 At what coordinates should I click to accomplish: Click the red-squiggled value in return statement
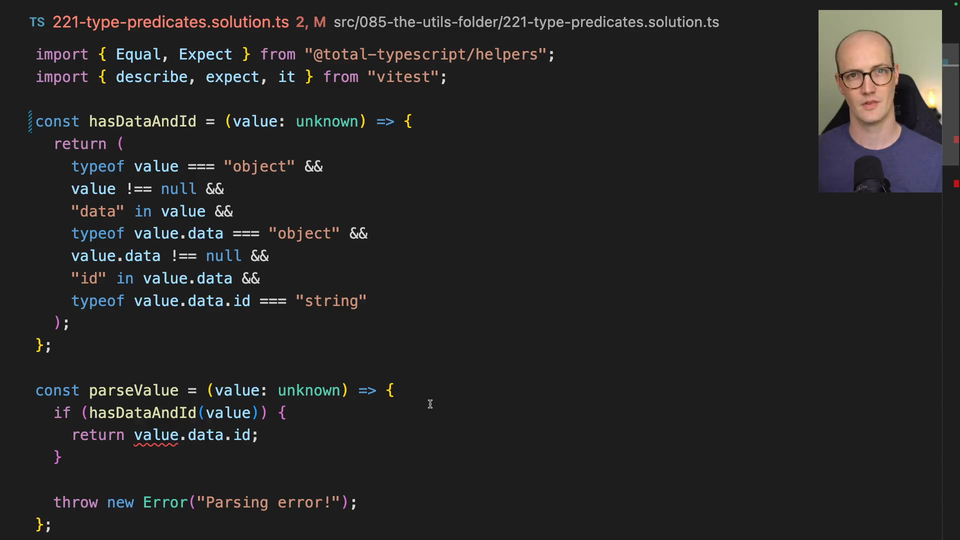[155, 435]
